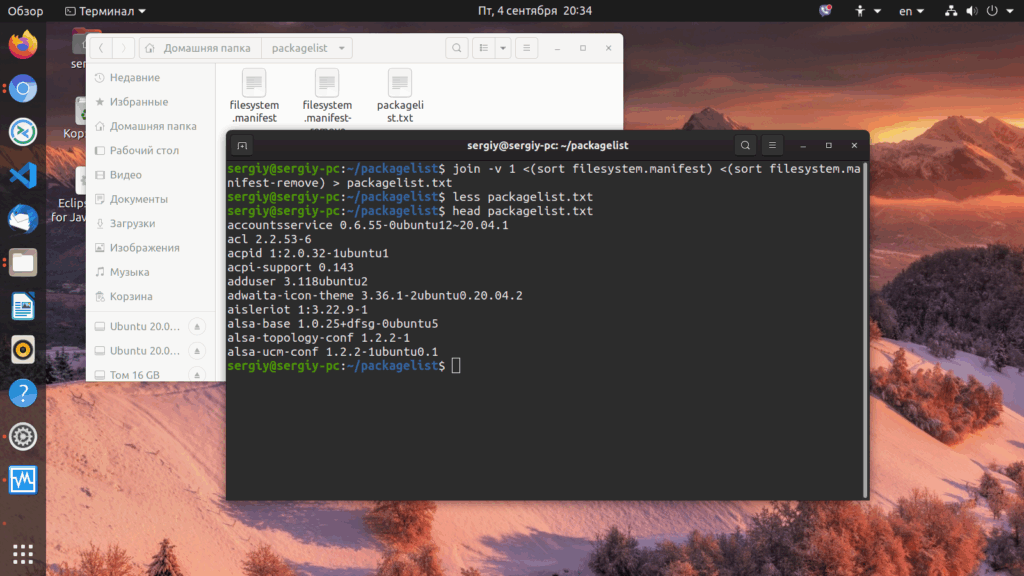Screen dimensions: 1024x576
Task: Open view options dropdown arrow
Action: (x=503, y=48)
